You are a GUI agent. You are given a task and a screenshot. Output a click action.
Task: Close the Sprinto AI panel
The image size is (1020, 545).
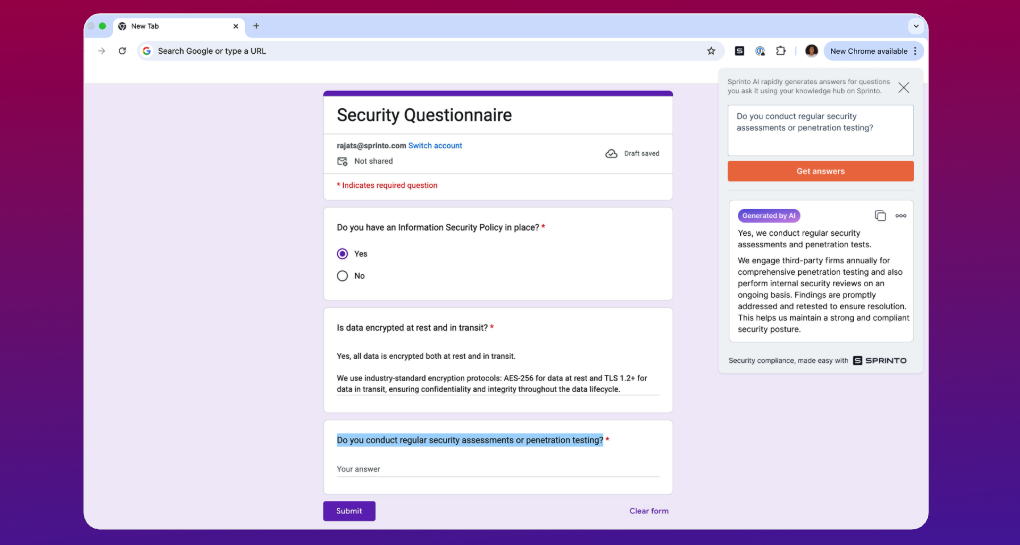coord(904,88)
